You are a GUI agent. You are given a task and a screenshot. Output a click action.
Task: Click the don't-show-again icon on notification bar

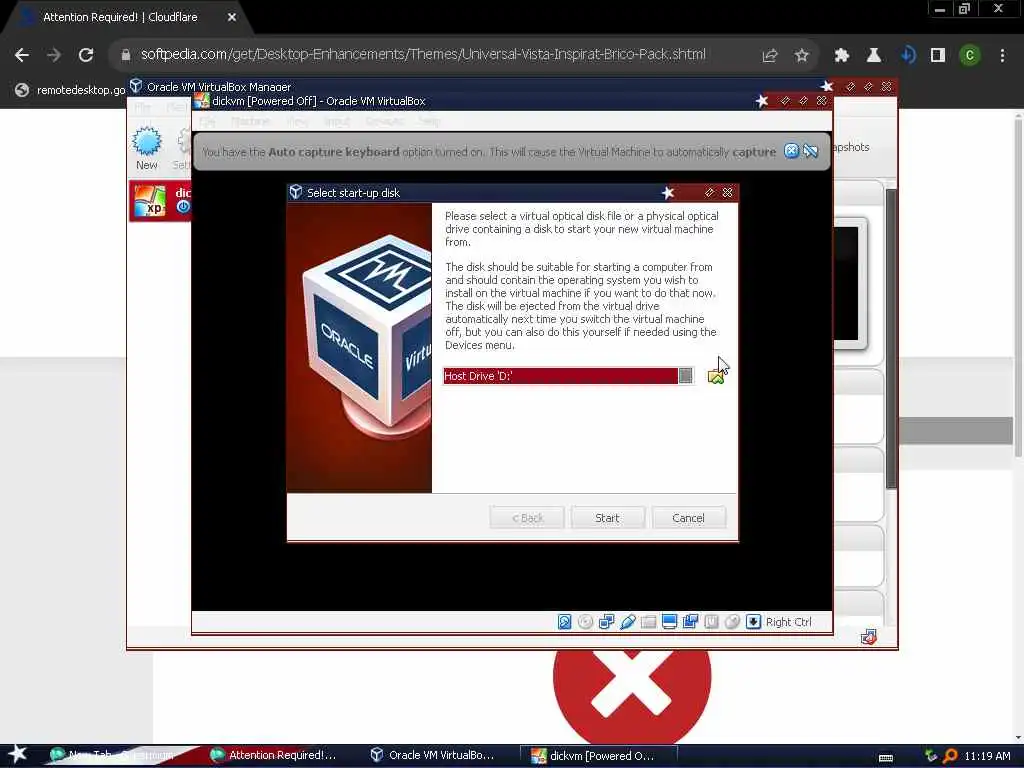[810, 152]
